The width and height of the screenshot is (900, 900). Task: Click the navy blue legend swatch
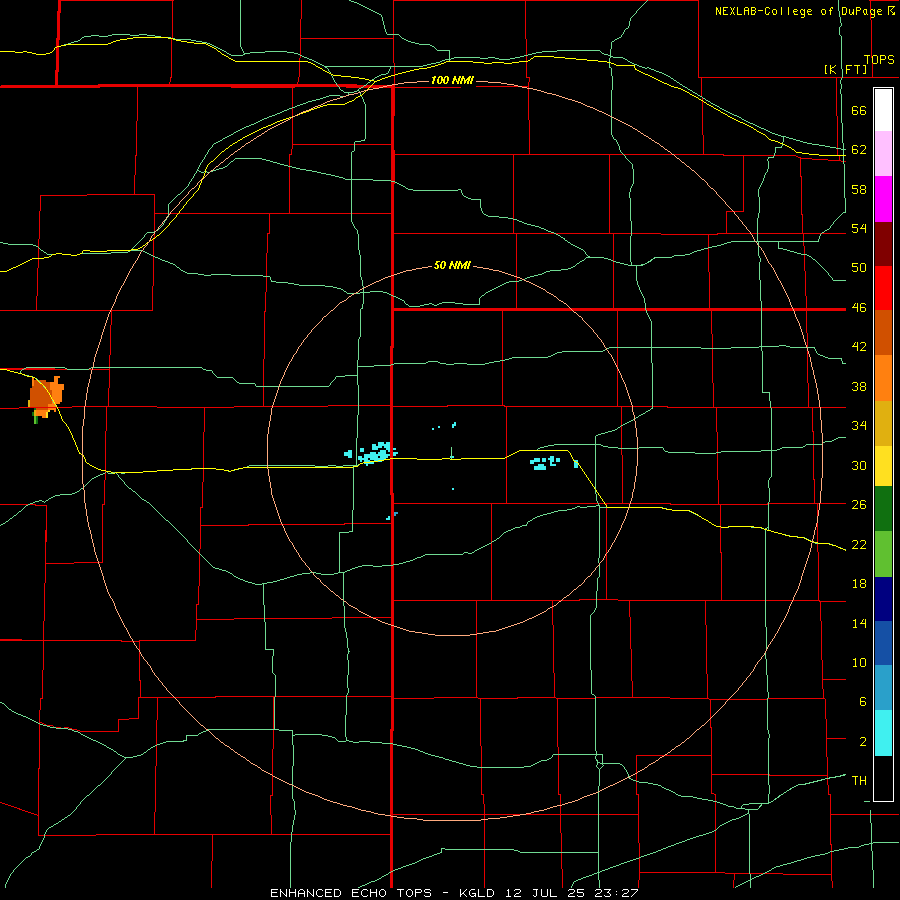(883, 599)
